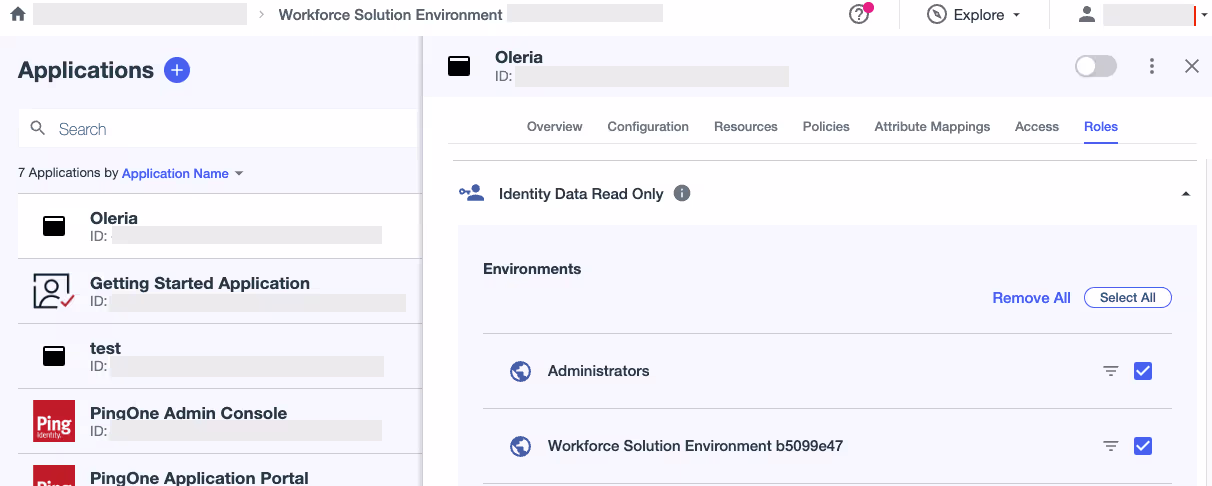1212x486 pixels.
Task: Open the Explore dropdown menu
Action: pos(974,15)
